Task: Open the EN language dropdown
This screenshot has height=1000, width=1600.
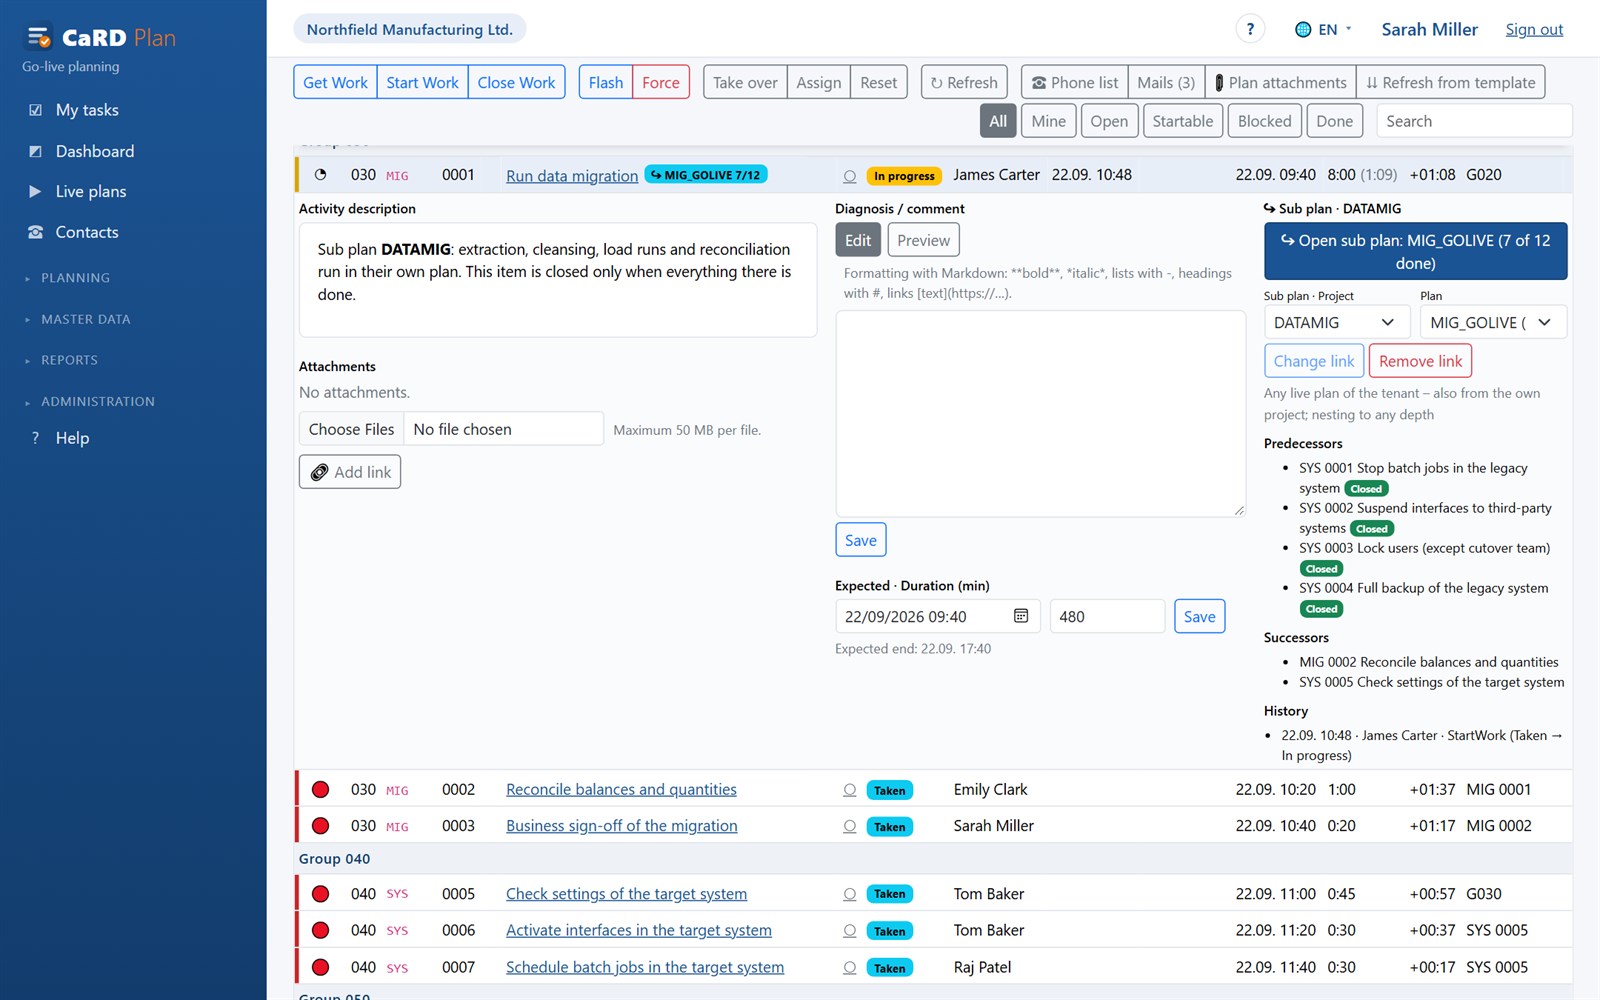Action: (x=1324, y=30)
